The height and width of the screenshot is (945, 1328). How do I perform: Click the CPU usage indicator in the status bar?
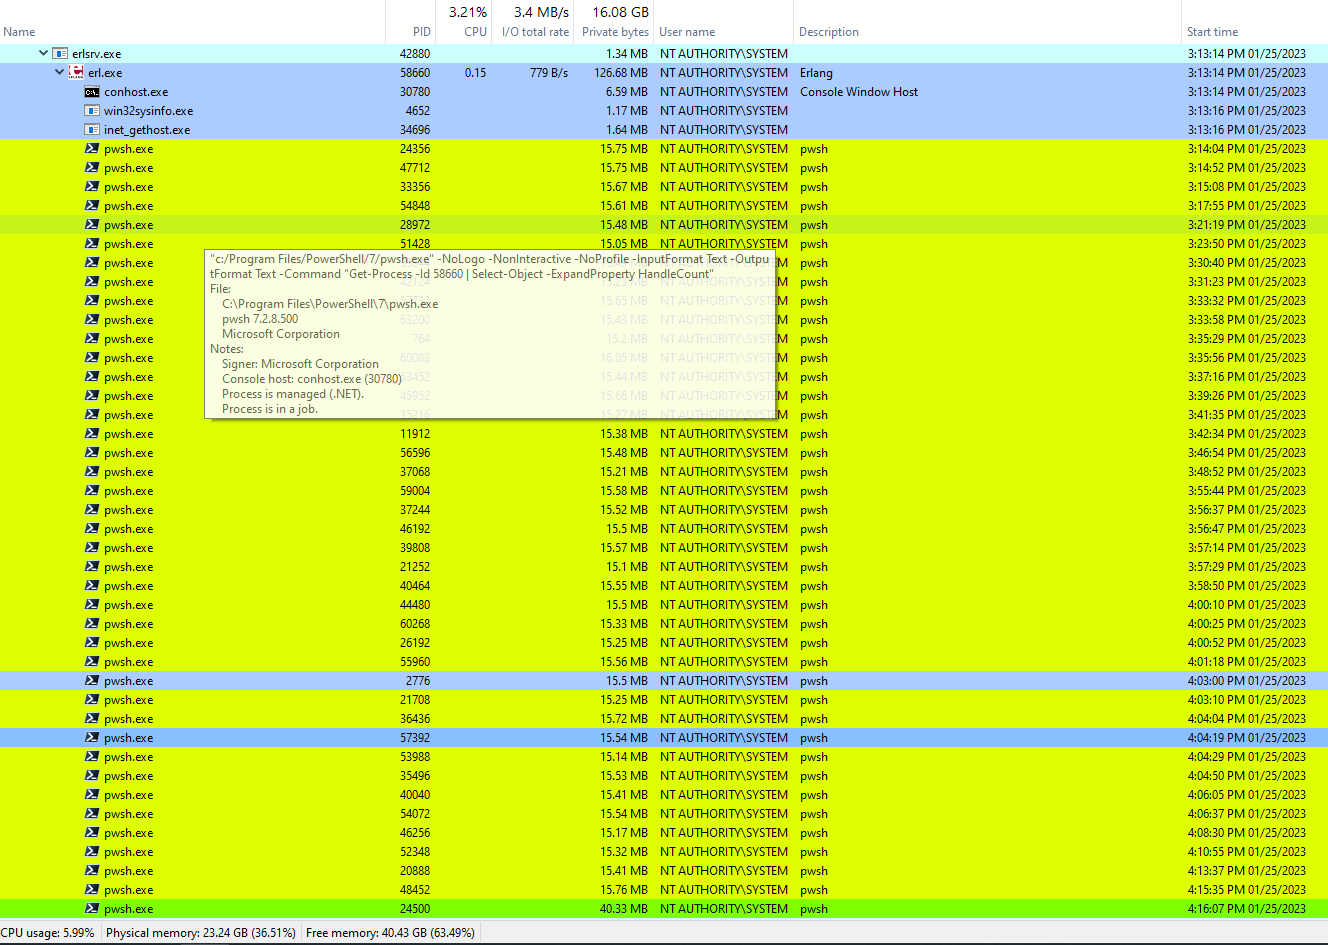point(48,932)
